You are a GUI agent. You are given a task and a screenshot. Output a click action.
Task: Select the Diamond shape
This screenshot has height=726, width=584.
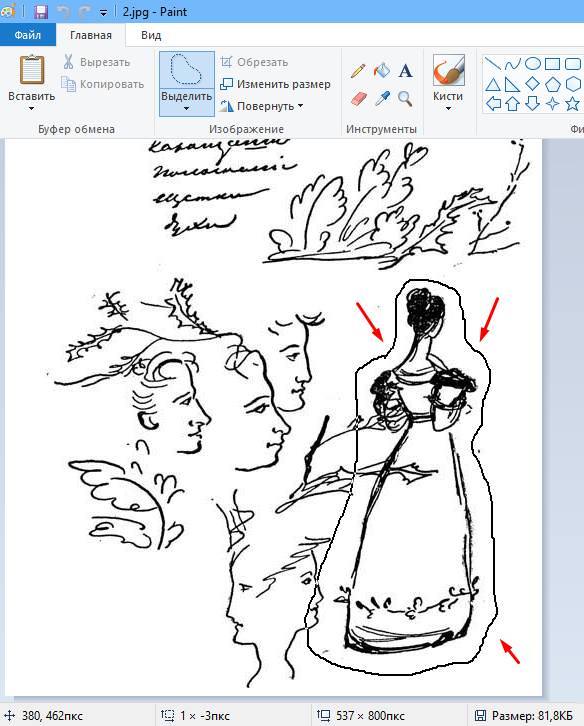[x=533, y=84]
